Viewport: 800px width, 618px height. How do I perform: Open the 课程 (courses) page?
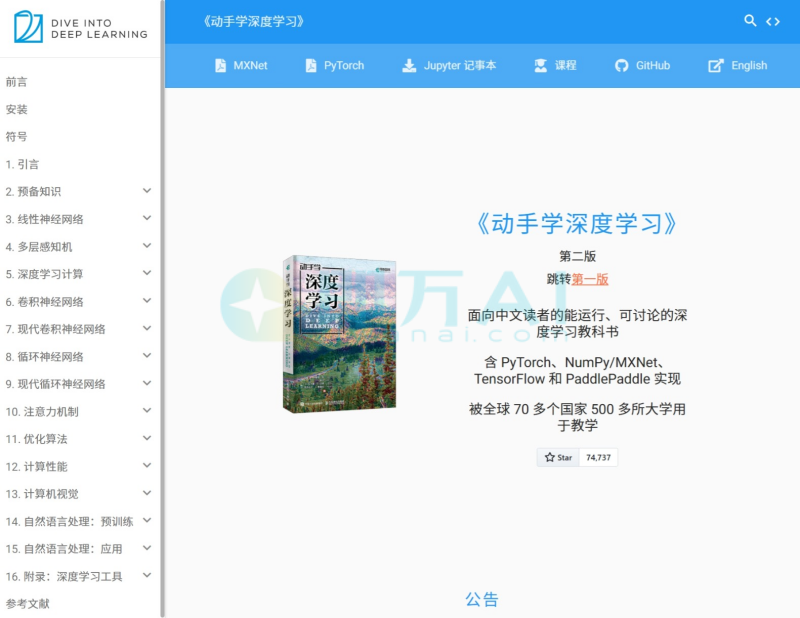[553, 65]
